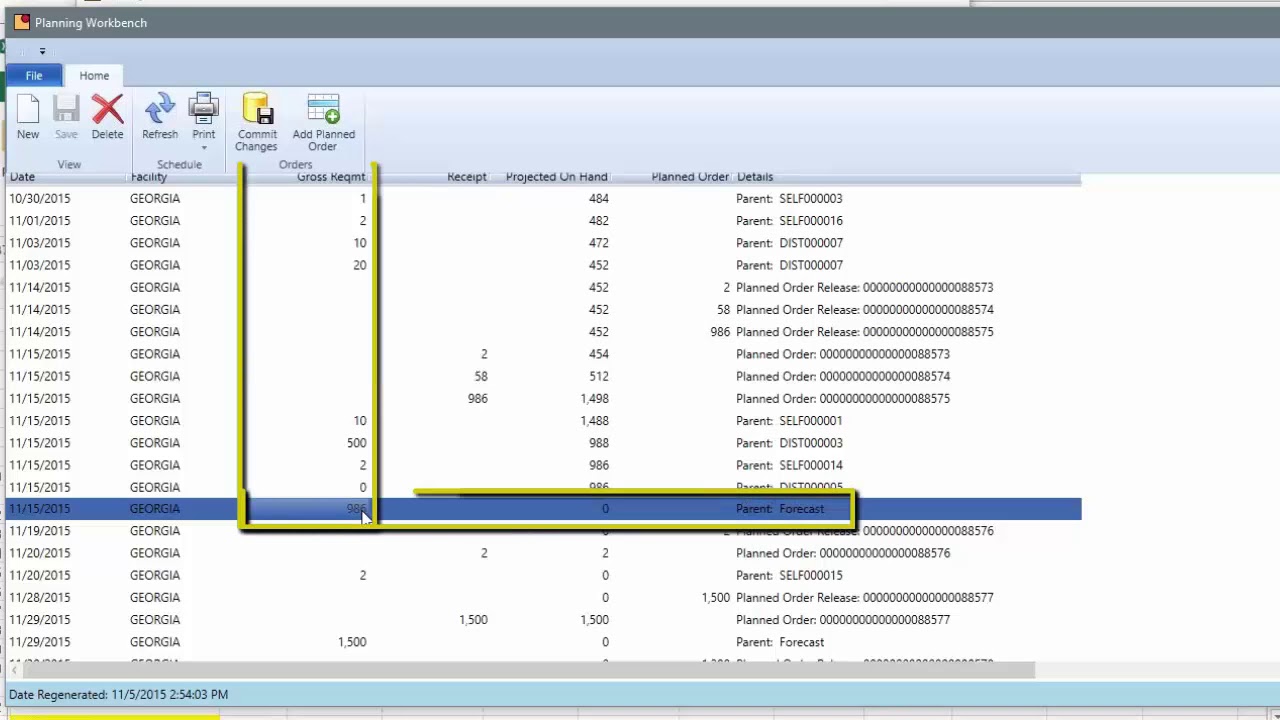Click Planned Order Release ending 88573
1280x720 pixels.
[x=864, y=287]
